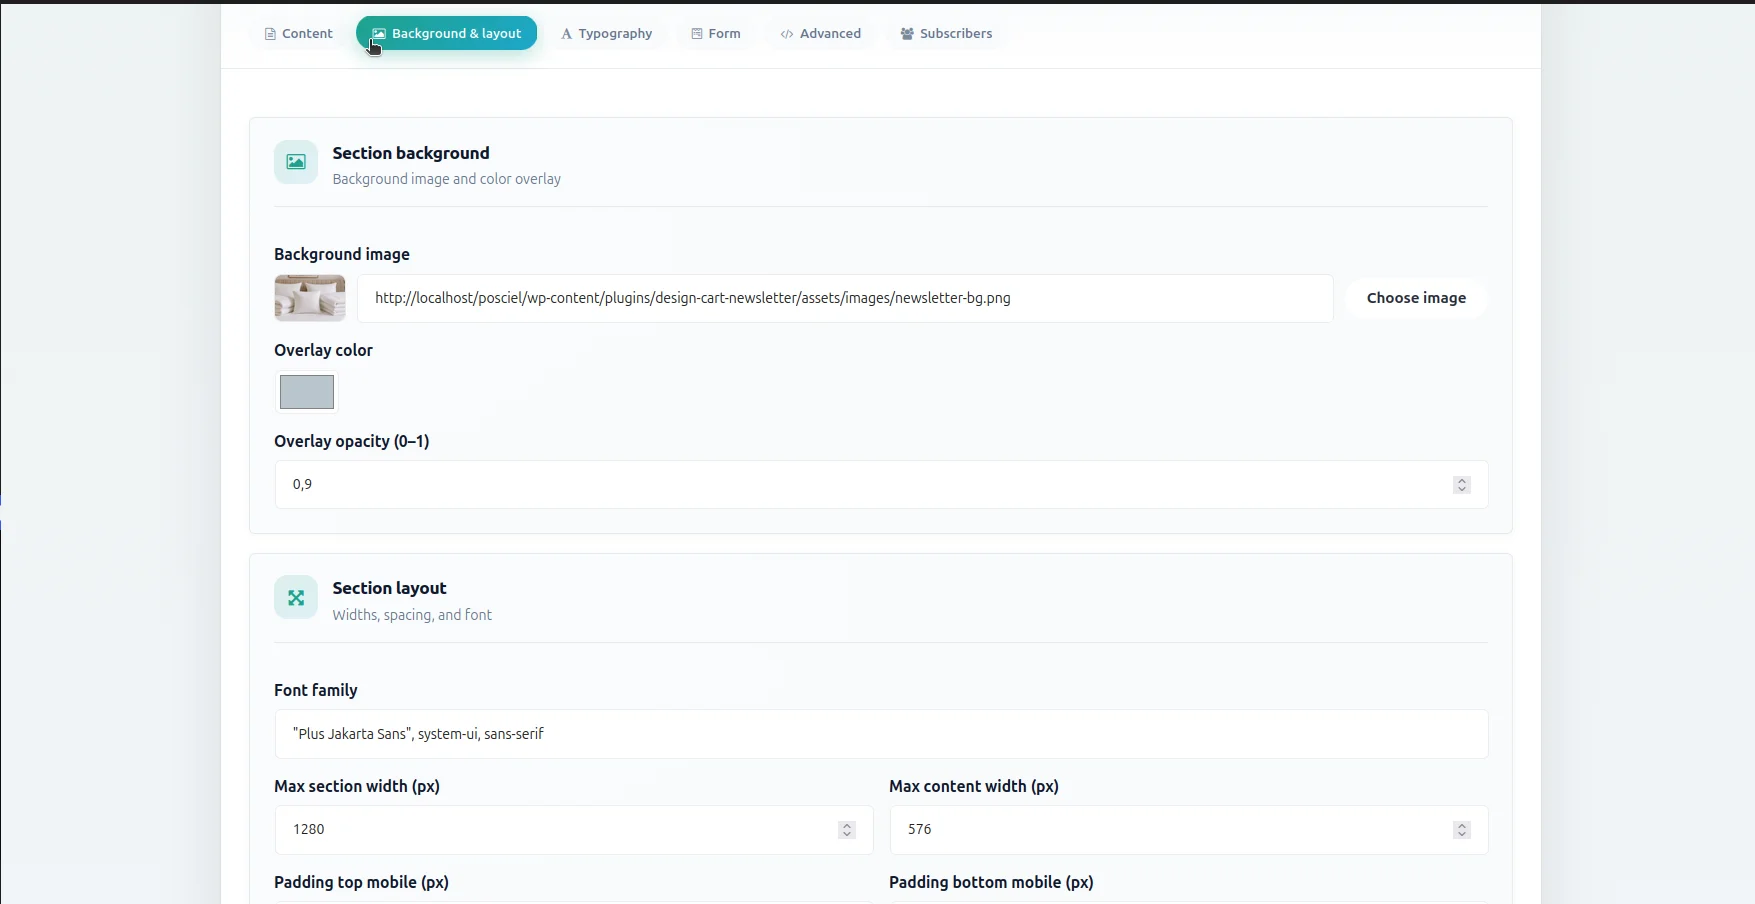Screen dimensions: 1755x904
Task: Click the Background & layout tab picture icon
Action: pos(379,34)
